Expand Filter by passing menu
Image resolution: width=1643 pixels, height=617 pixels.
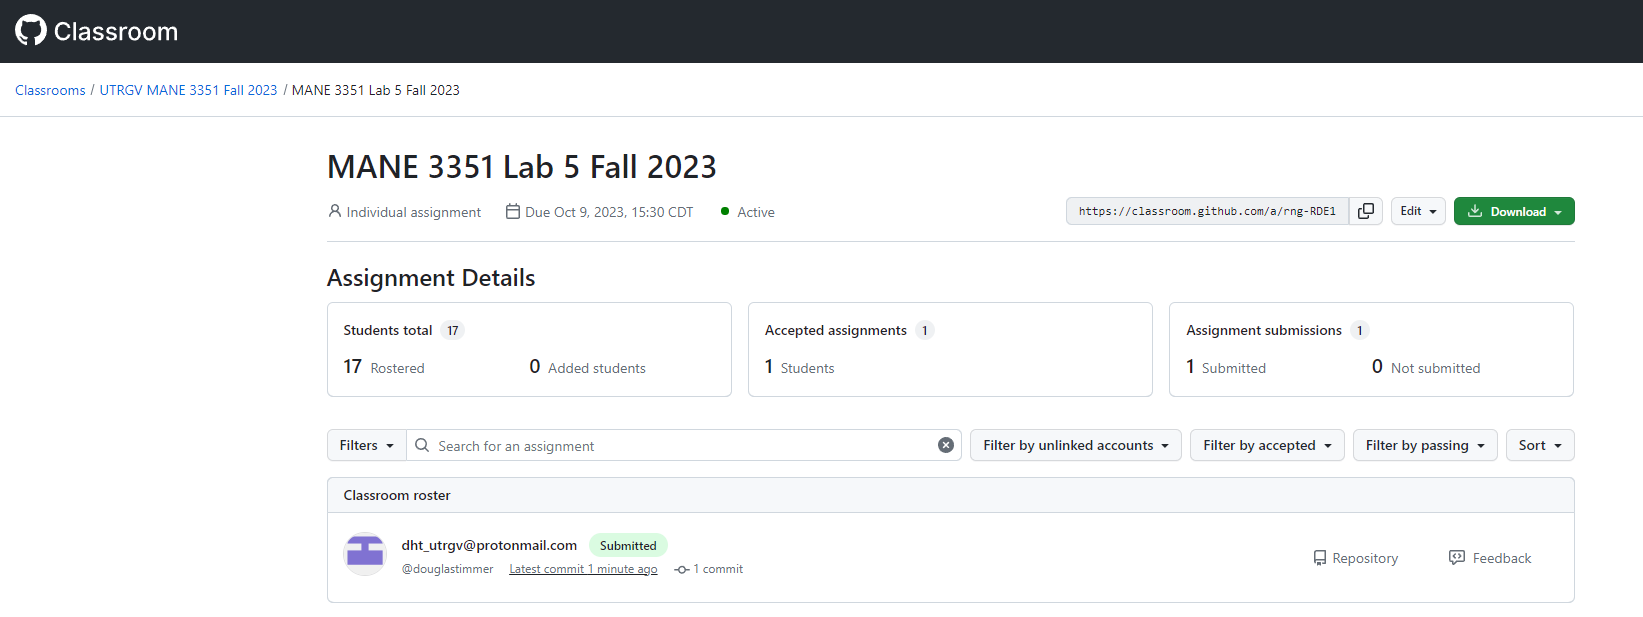pyautogui.click(x=1425, y=445)
